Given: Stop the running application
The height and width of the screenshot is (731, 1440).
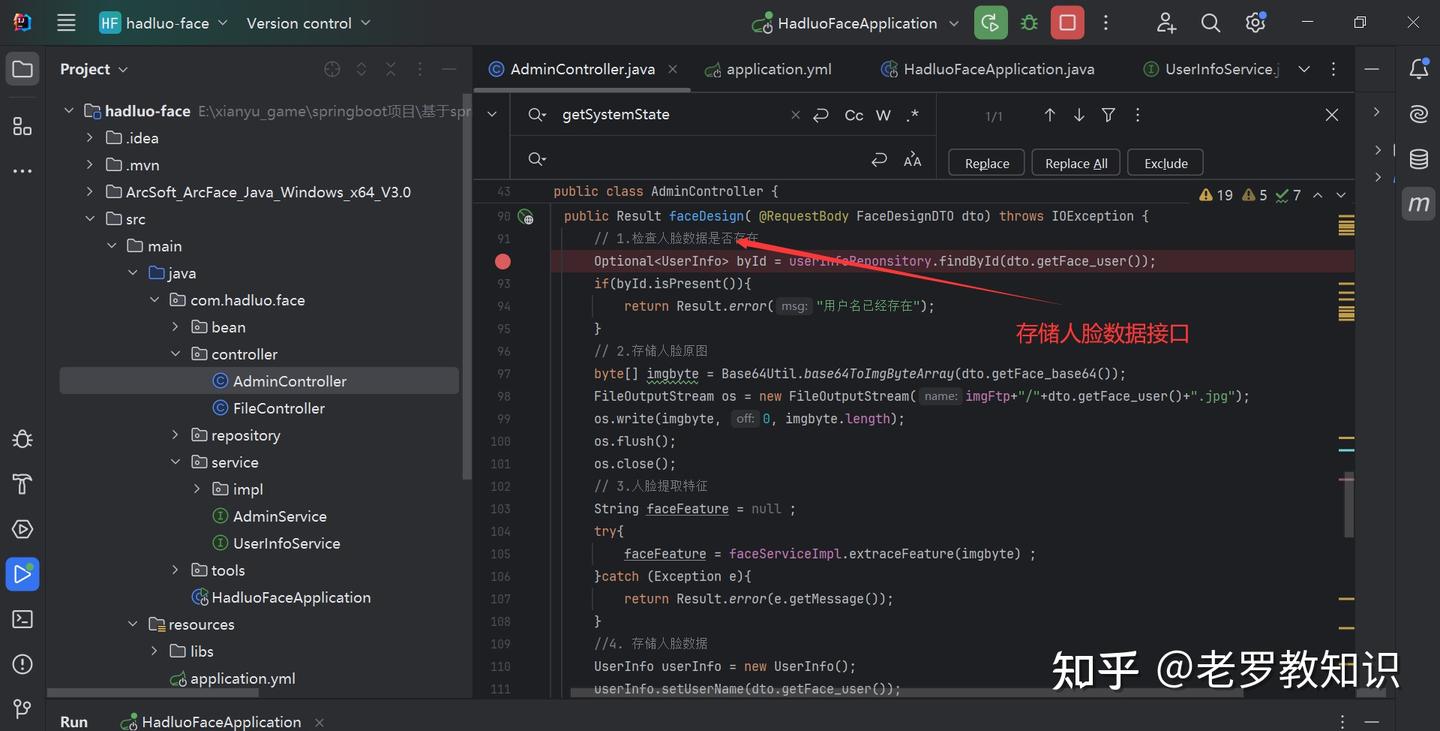Looking at the screenshot, I should click(x=1067, y=22).
